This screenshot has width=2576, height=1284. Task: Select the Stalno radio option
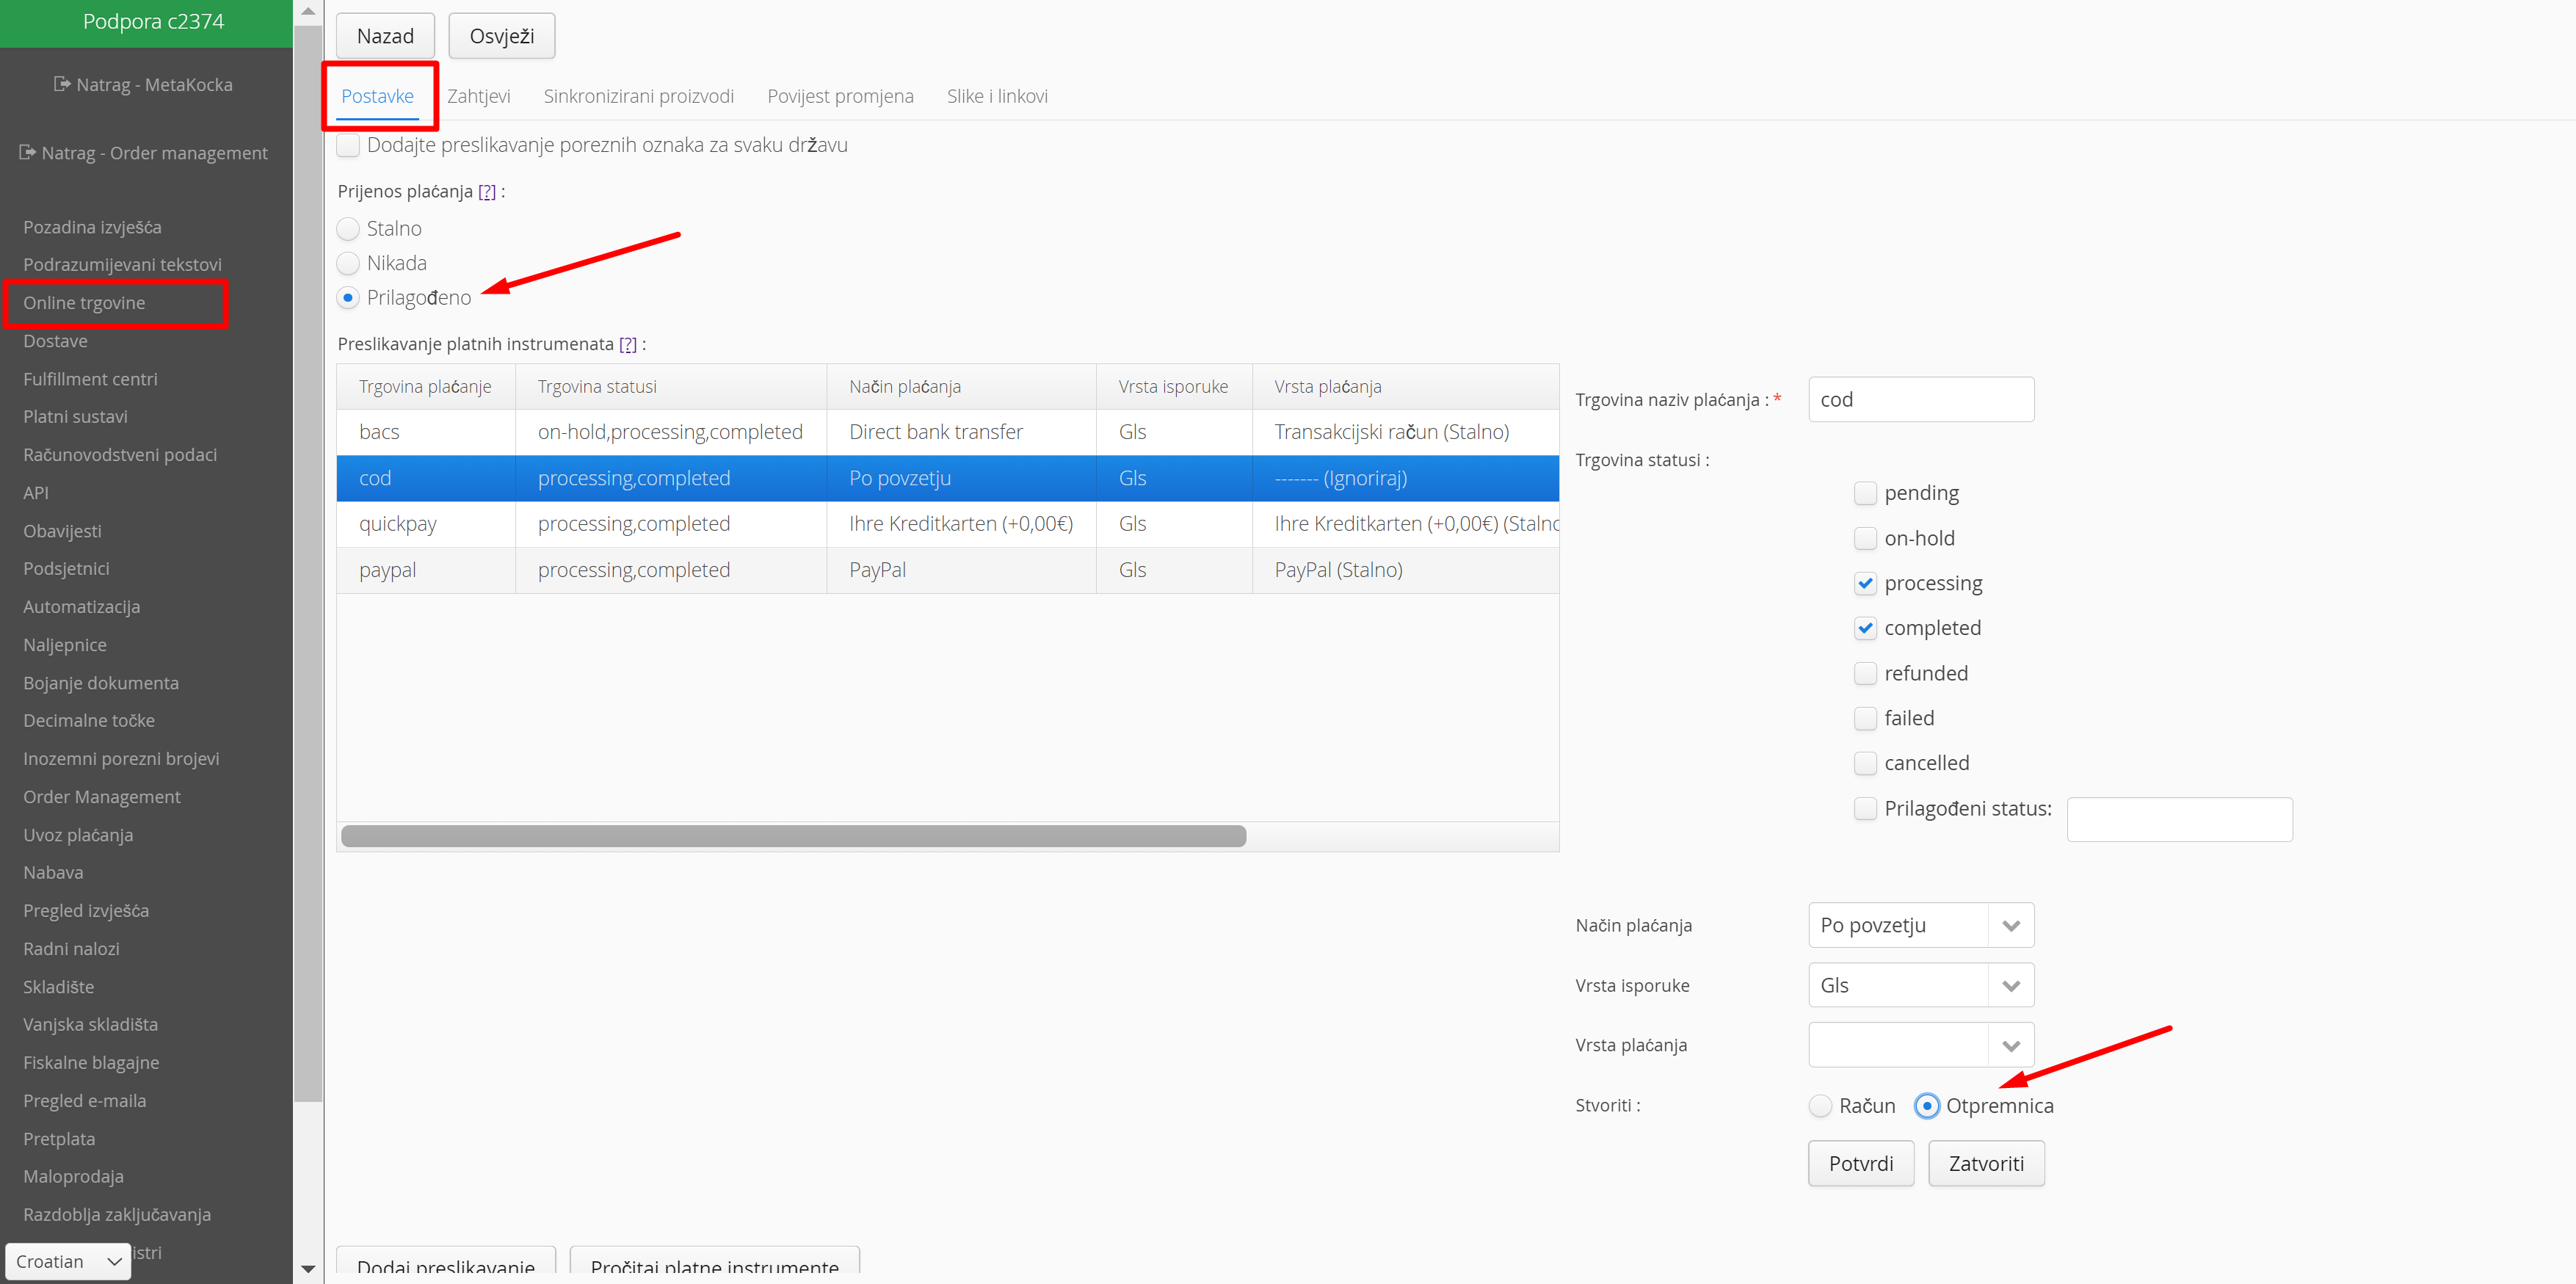pyautogui.click(x=348, y=229)
